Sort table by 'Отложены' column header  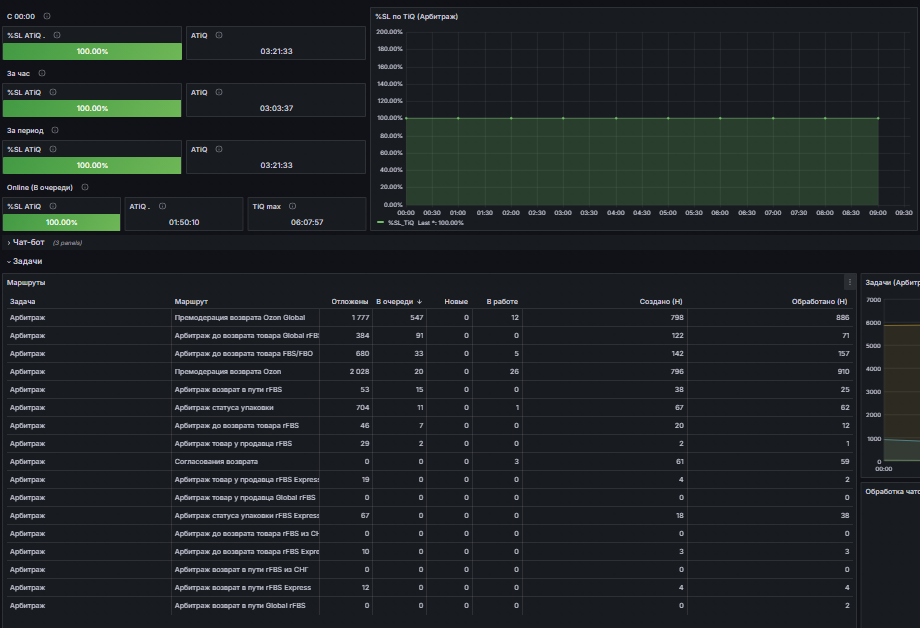pyautogui.click(x=350, y=302)
